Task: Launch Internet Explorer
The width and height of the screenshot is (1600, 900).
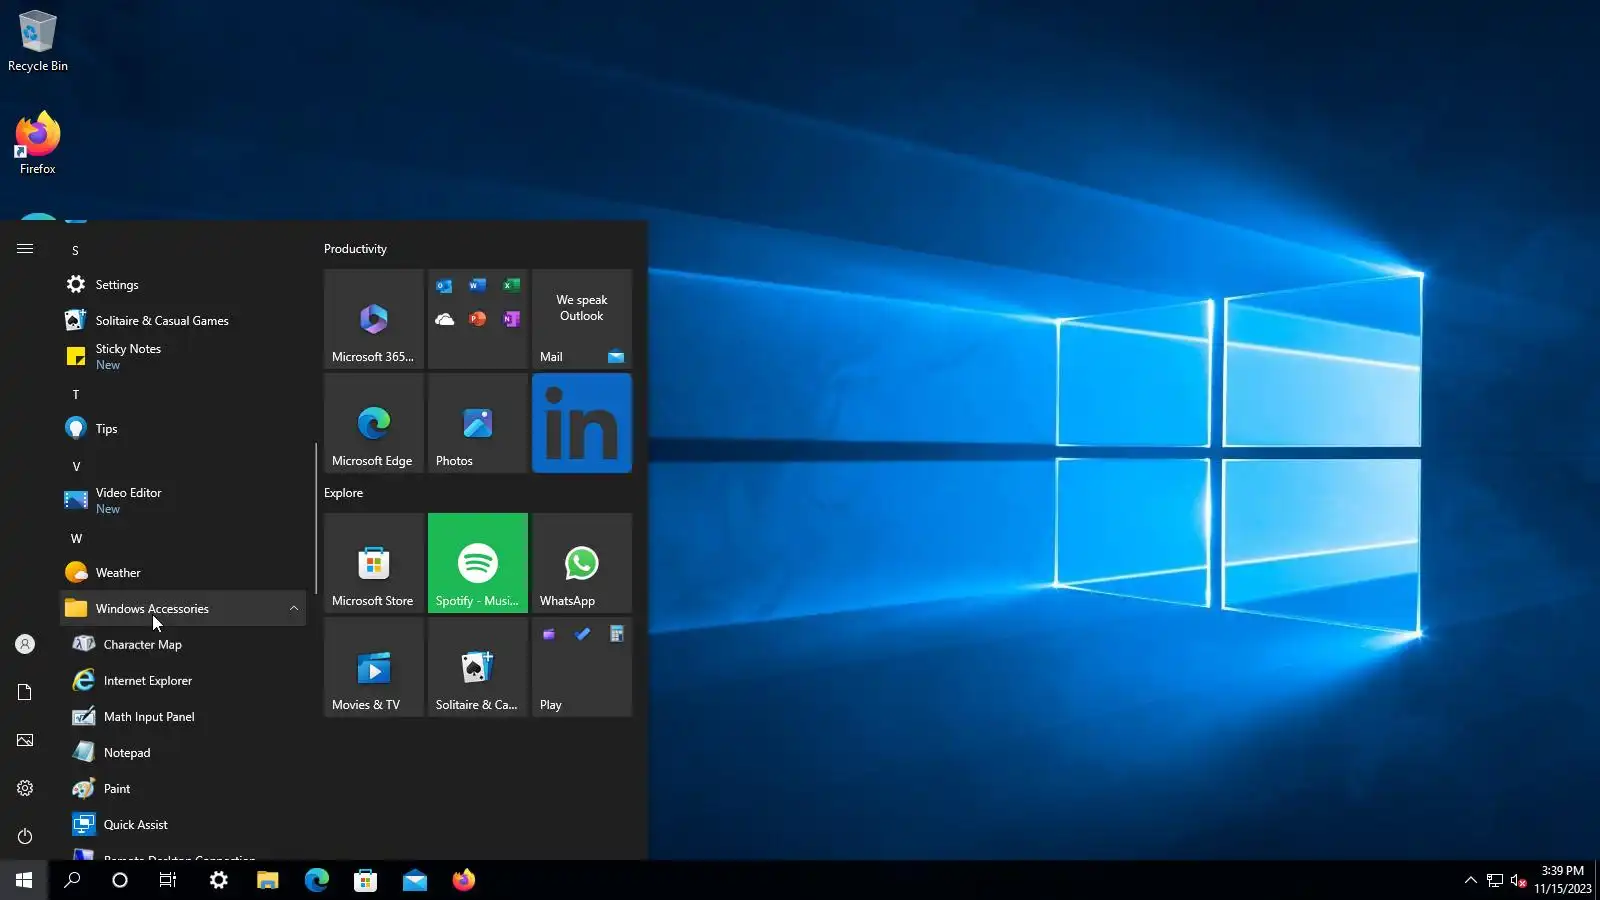Action: point(183,681)
